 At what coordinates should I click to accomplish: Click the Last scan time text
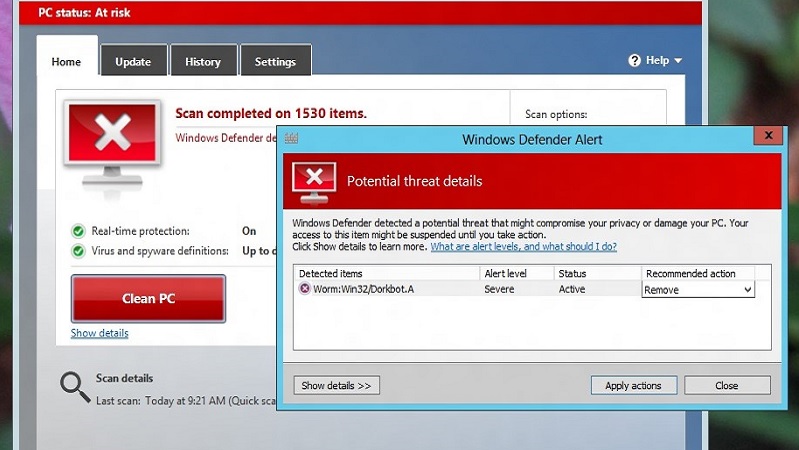click(x=187, y=401)
